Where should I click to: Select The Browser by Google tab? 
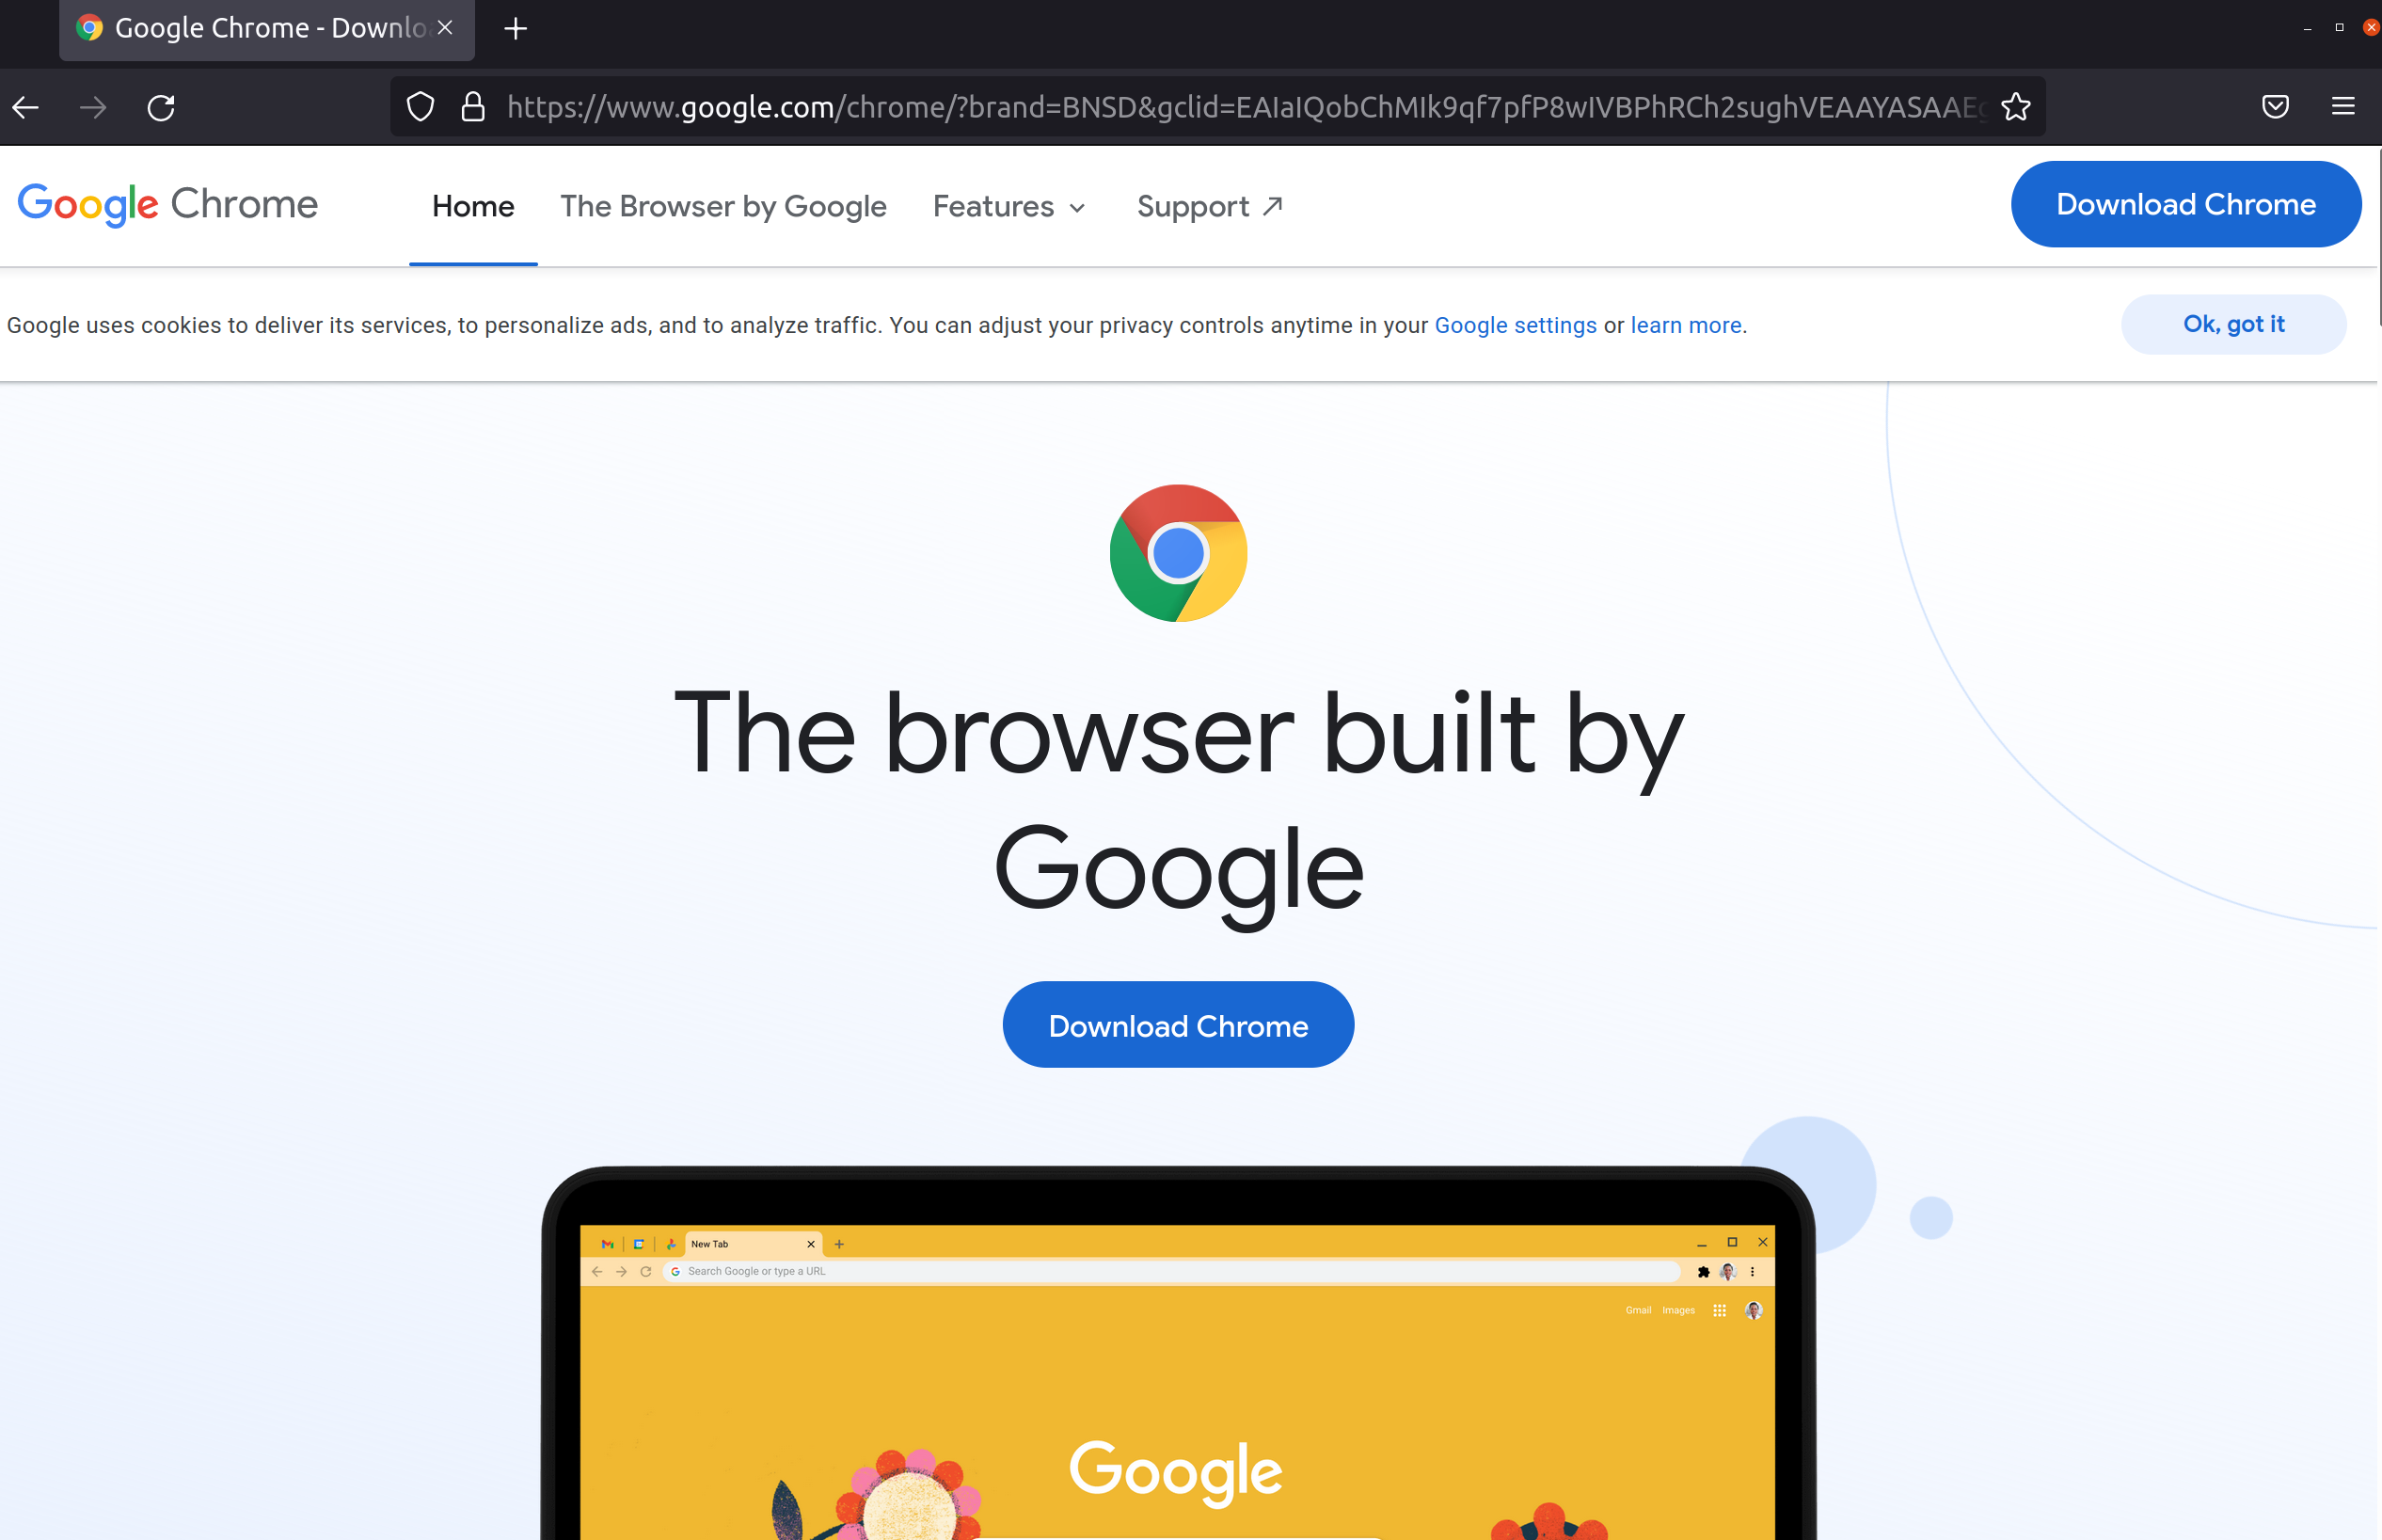pos(723,205)
